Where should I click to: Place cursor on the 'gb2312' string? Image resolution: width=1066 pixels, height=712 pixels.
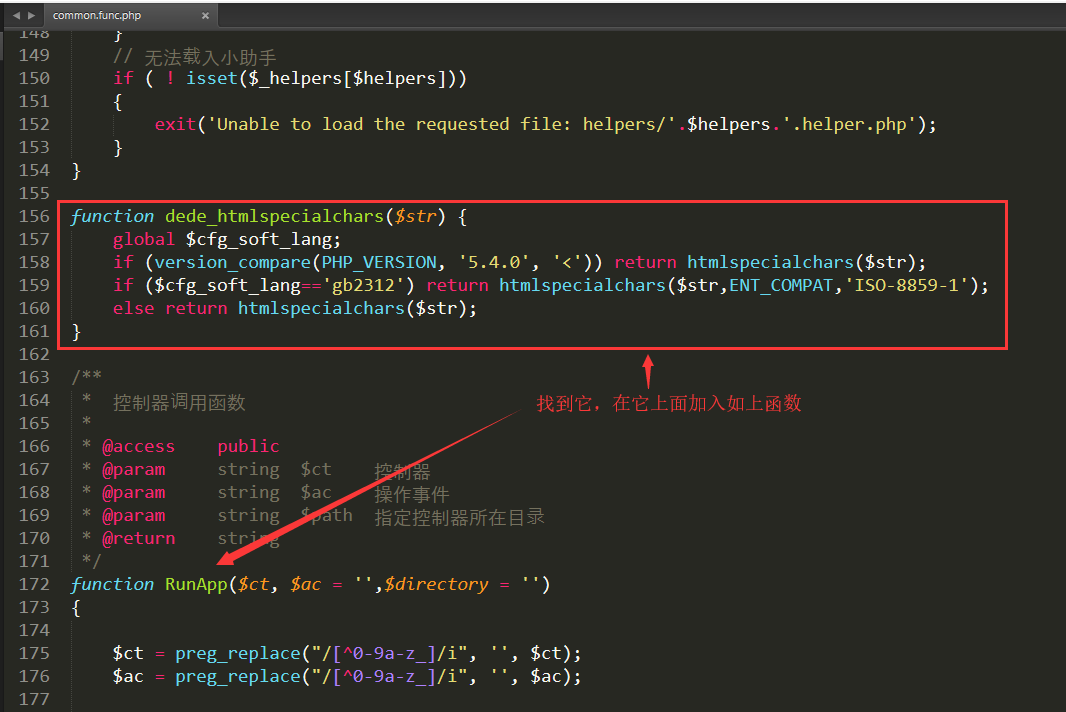coord(368,285)
